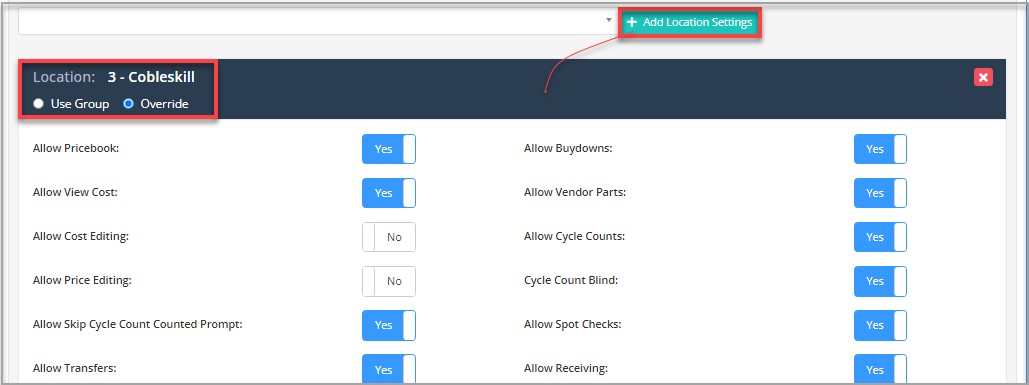Click the 'Location:' header label
Viewport: 1029px width, 385px height.
(64, 77)
